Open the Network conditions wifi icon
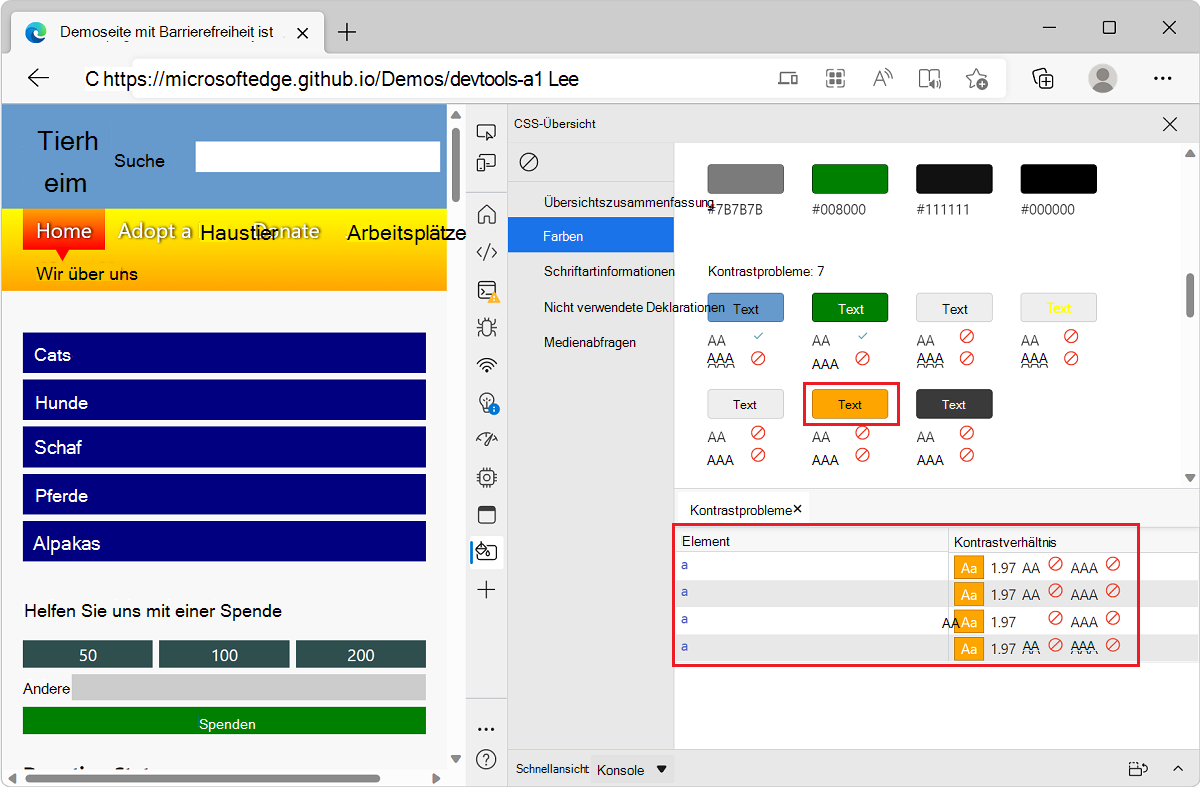This screenshot has height=787, width=1200. tap(486, 365)
